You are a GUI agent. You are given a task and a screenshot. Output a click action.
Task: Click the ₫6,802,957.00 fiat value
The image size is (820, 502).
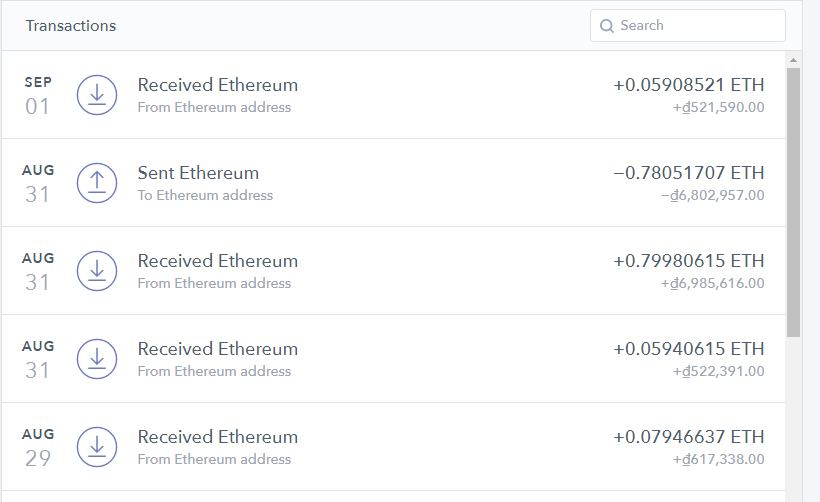(x=713, y=195)
